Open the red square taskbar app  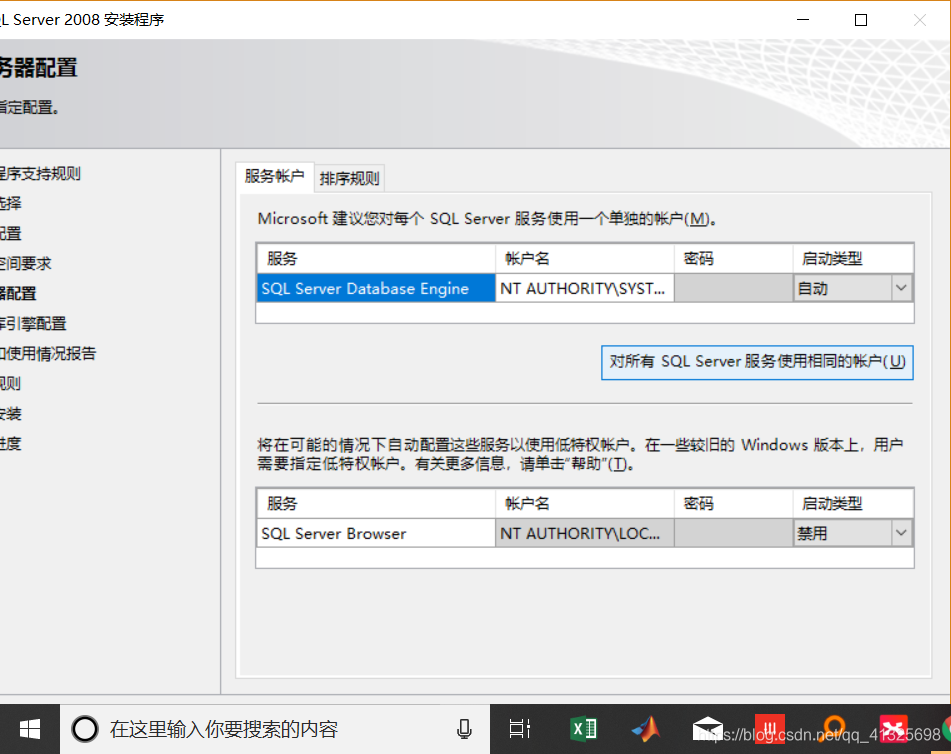click(770, 729)
